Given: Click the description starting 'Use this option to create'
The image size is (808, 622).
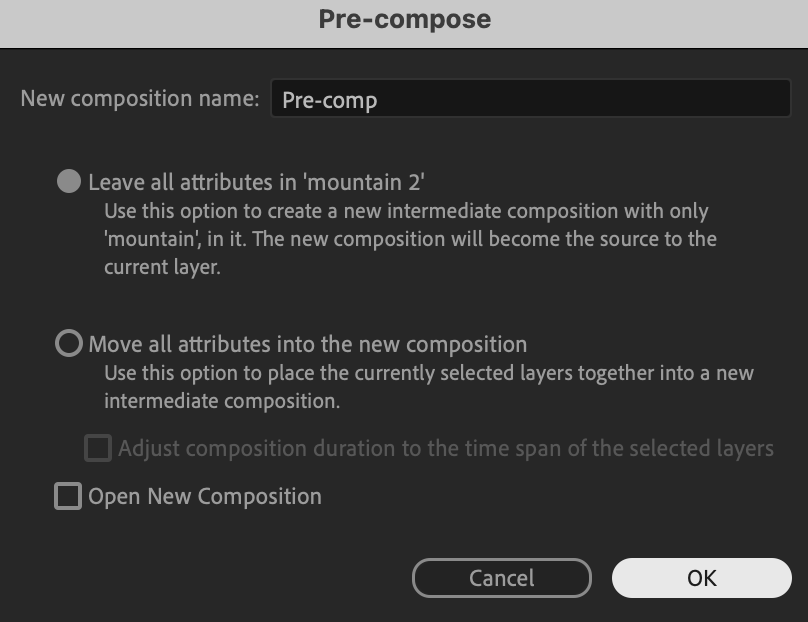Looking at the screenshot, I should point(410,239).
